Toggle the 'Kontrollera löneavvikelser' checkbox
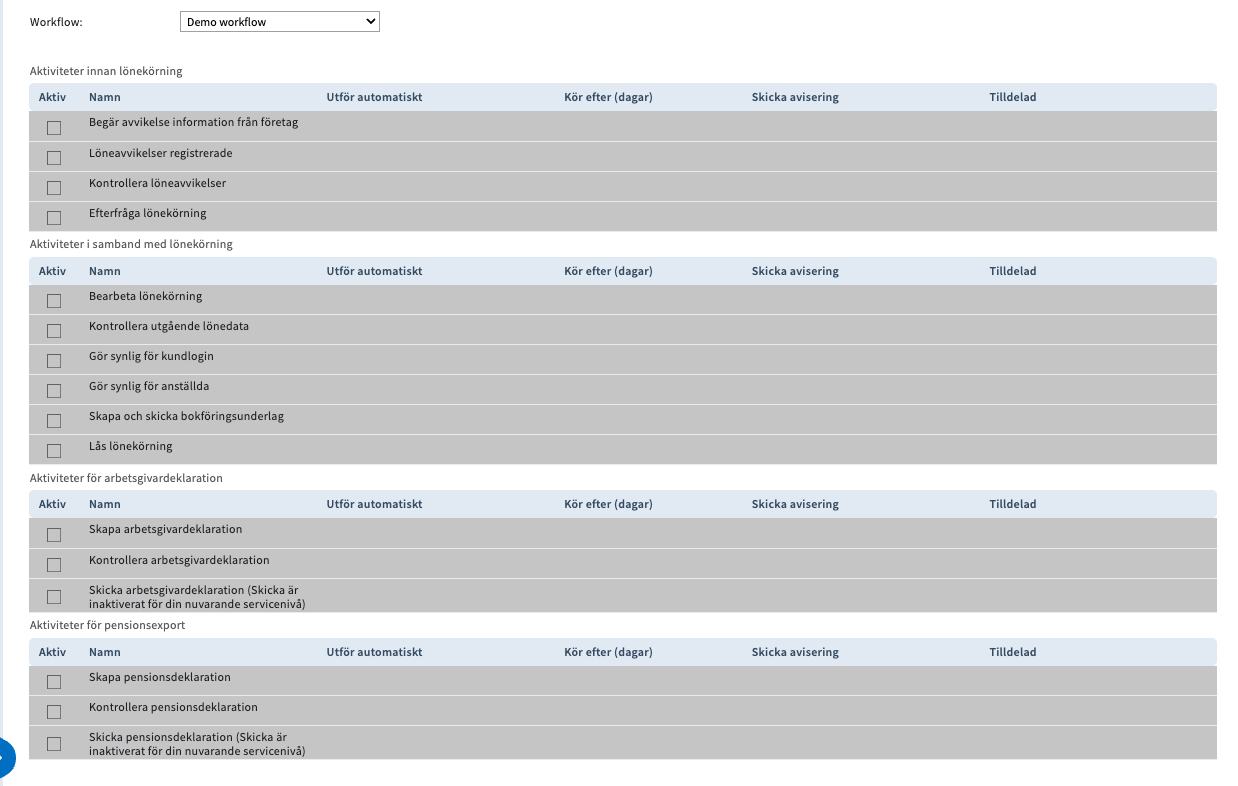1238x786 pixels. tap(54, 188)
